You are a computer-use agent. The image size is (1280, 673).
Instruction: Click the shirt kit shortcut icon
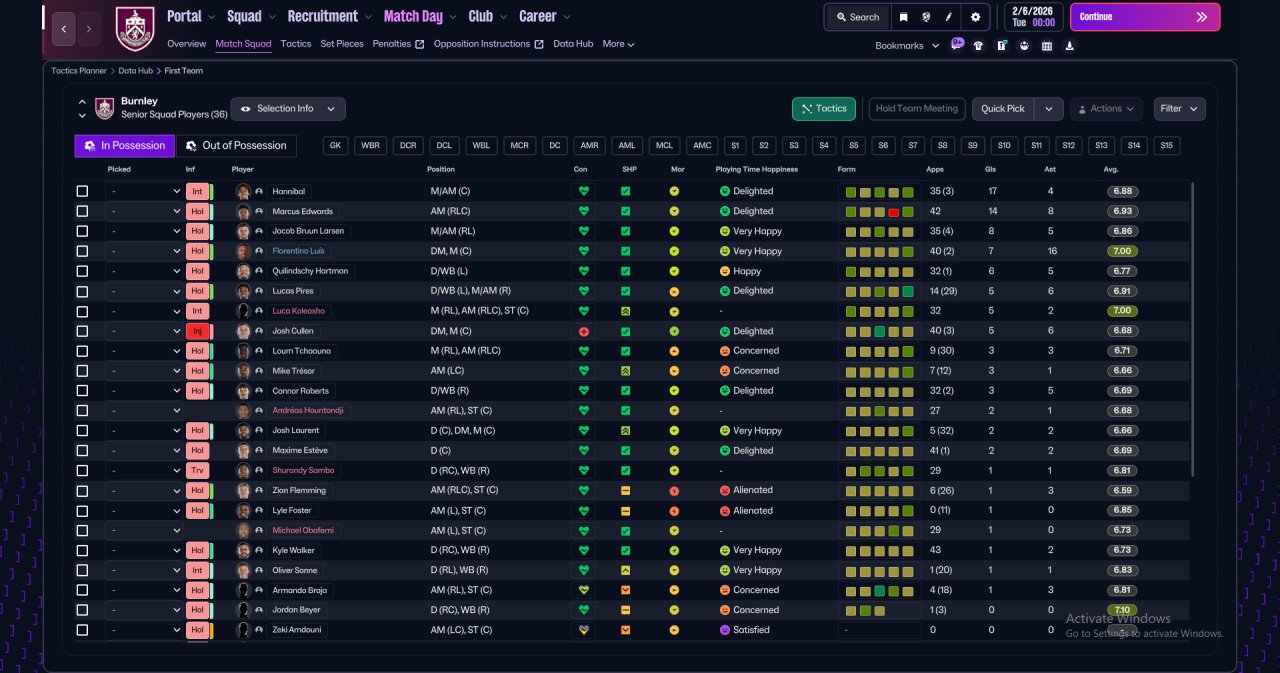point(978,45)
